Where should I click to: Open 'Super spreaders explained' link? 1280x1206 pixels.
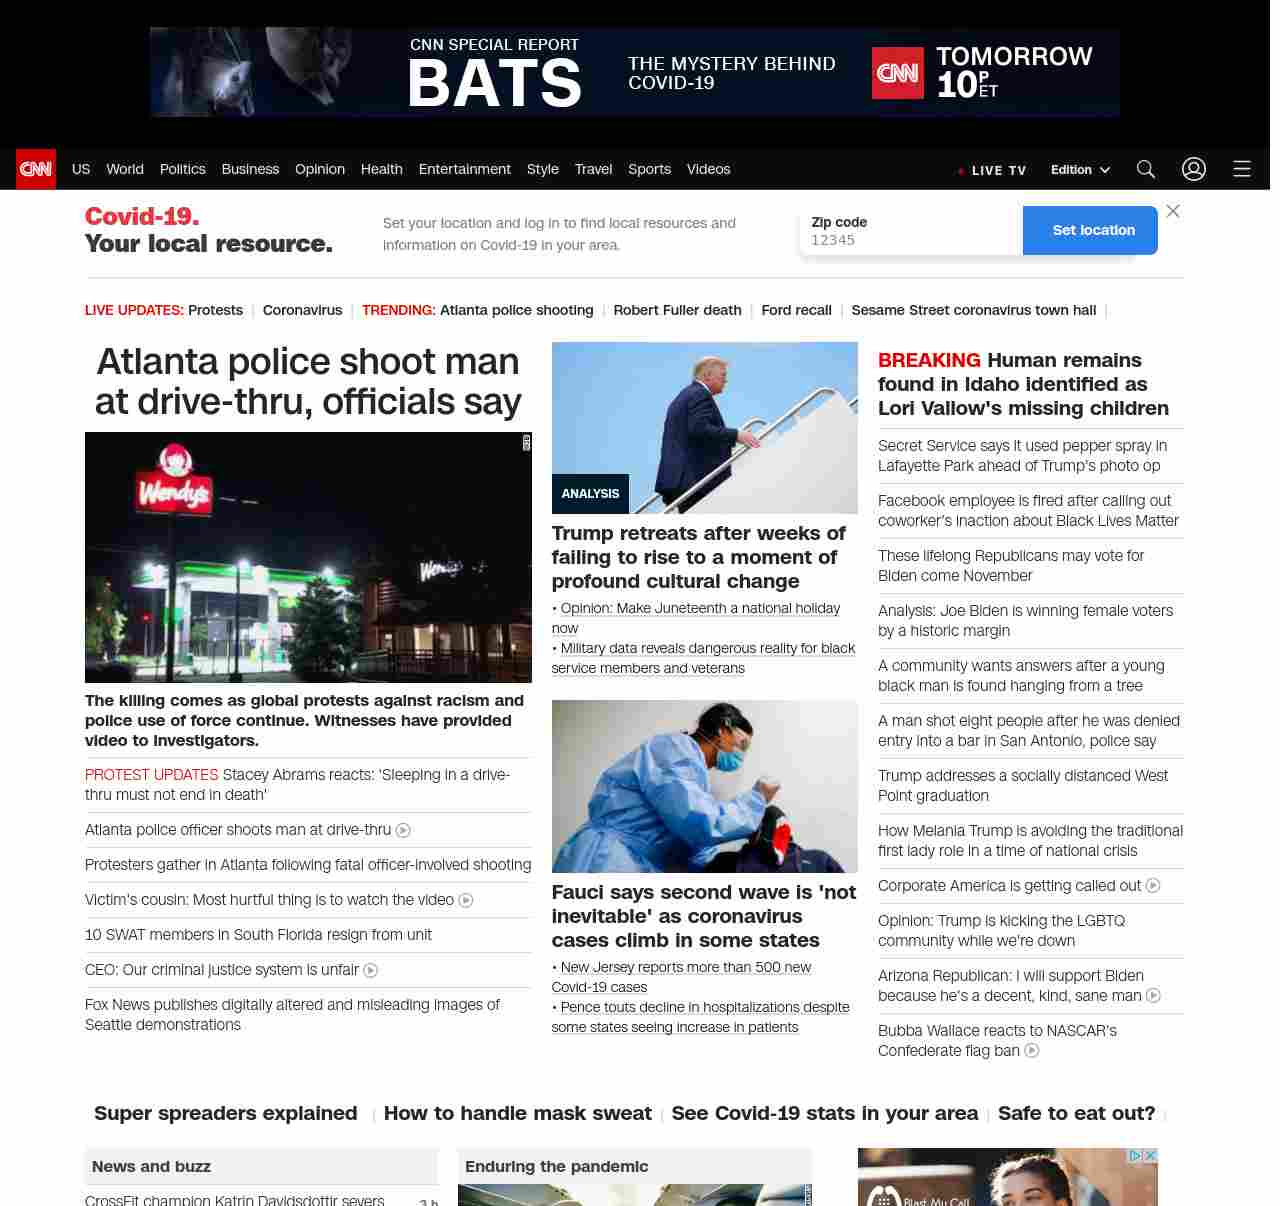coord(225,1113)
